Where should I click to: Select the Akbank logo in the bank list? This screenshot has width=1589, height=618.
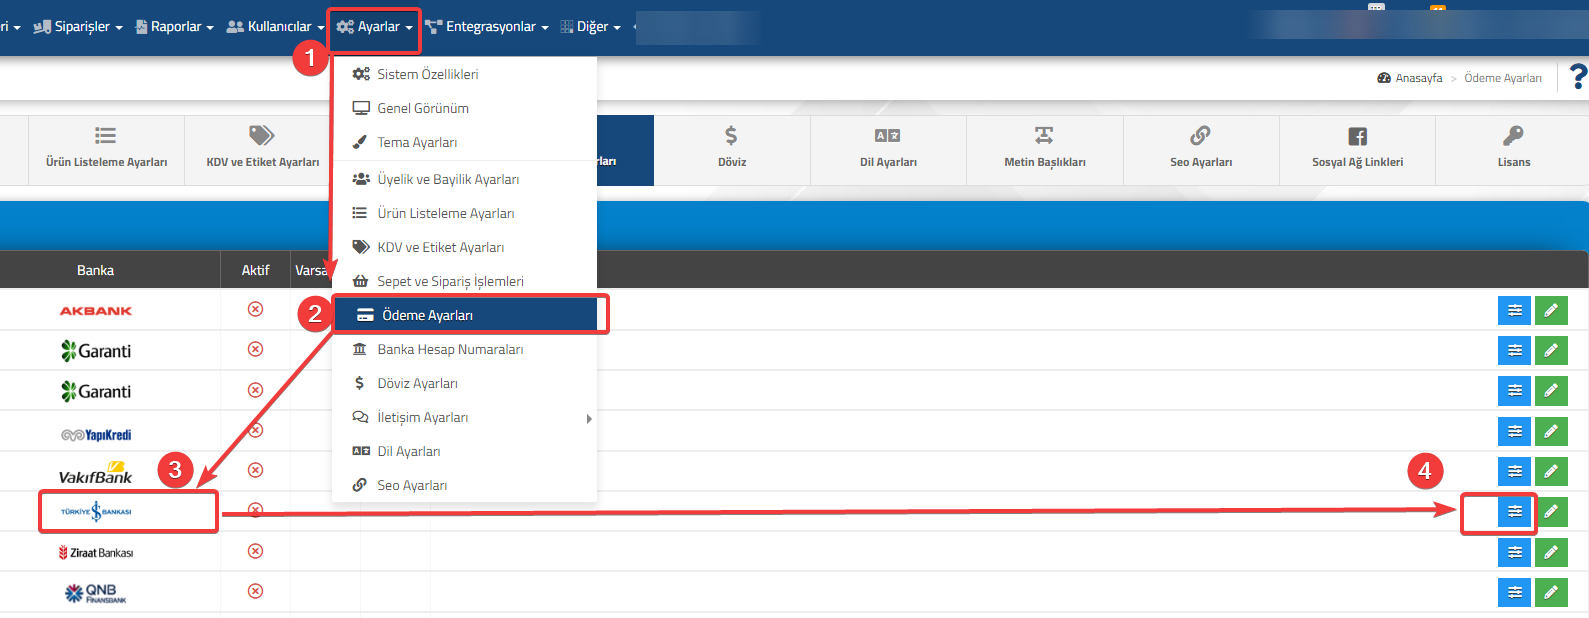[96, 311]
